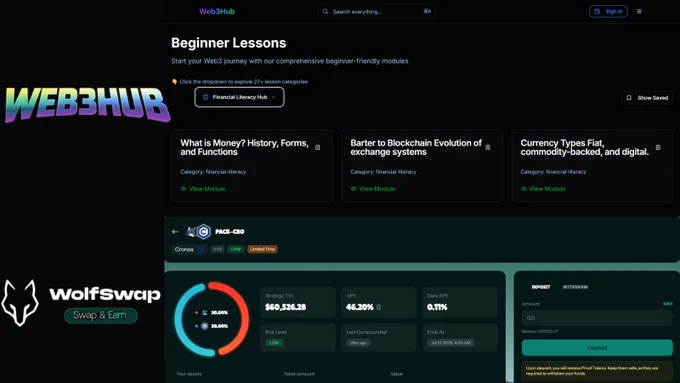
Task: Click the info icon beside APY 46.20%
Action: click(379, 307)
